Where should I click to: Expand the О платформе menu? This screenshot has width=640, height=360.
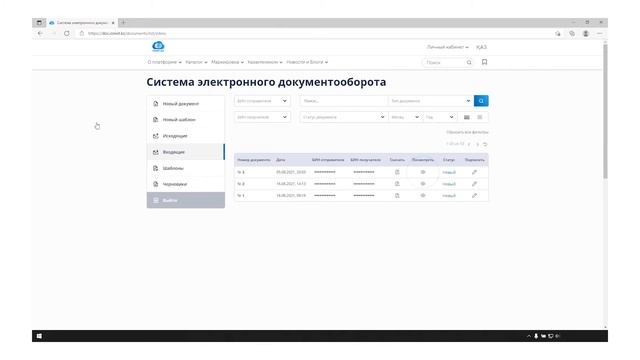click(164, 62)
